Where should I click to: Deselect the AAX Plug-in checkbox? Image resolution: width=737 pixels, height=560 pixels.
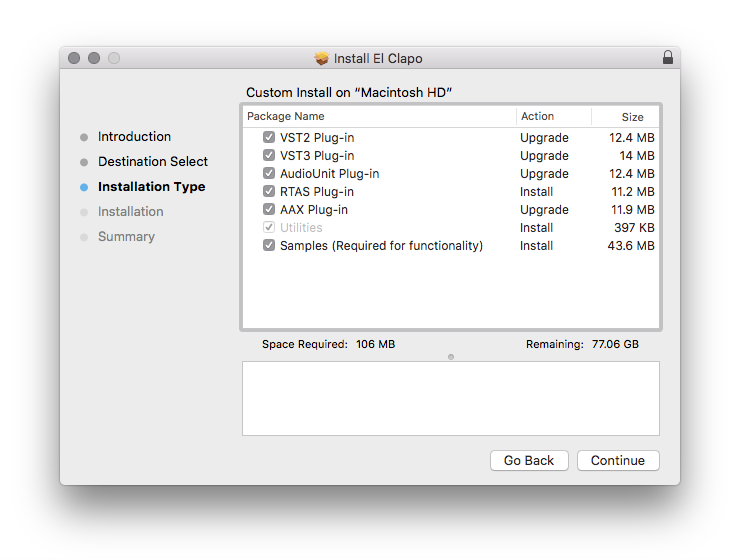(269, 210)
